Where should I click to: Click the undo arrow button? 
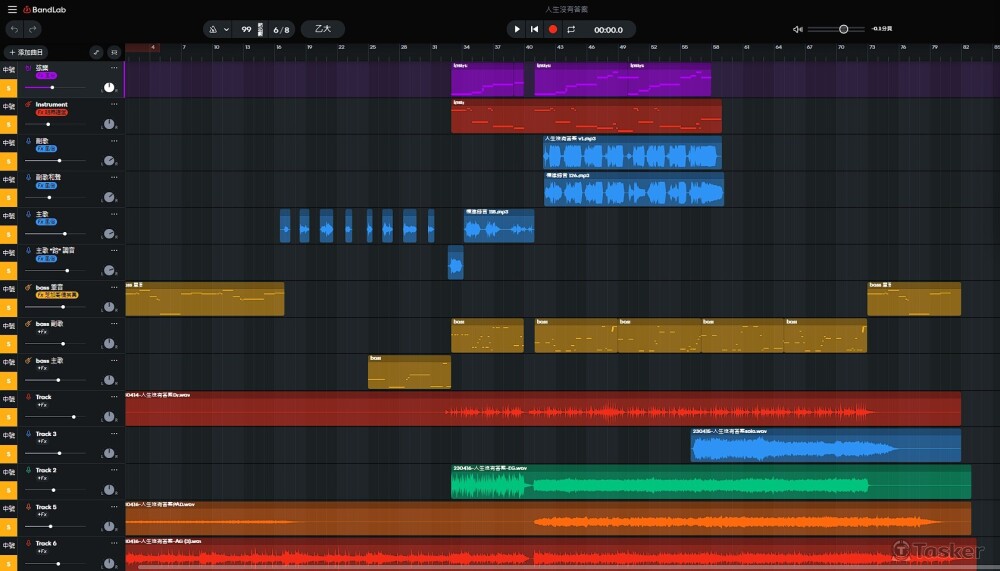tap(13, 29)
